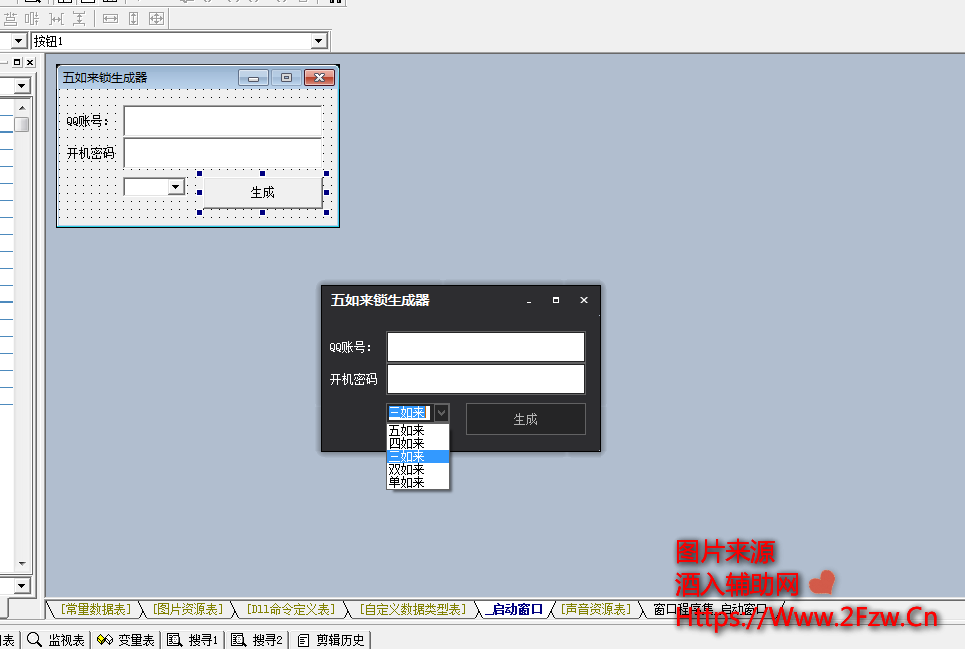Click the same-height sizing toolbar icon

pyautogui.click(x=133, y=18)
